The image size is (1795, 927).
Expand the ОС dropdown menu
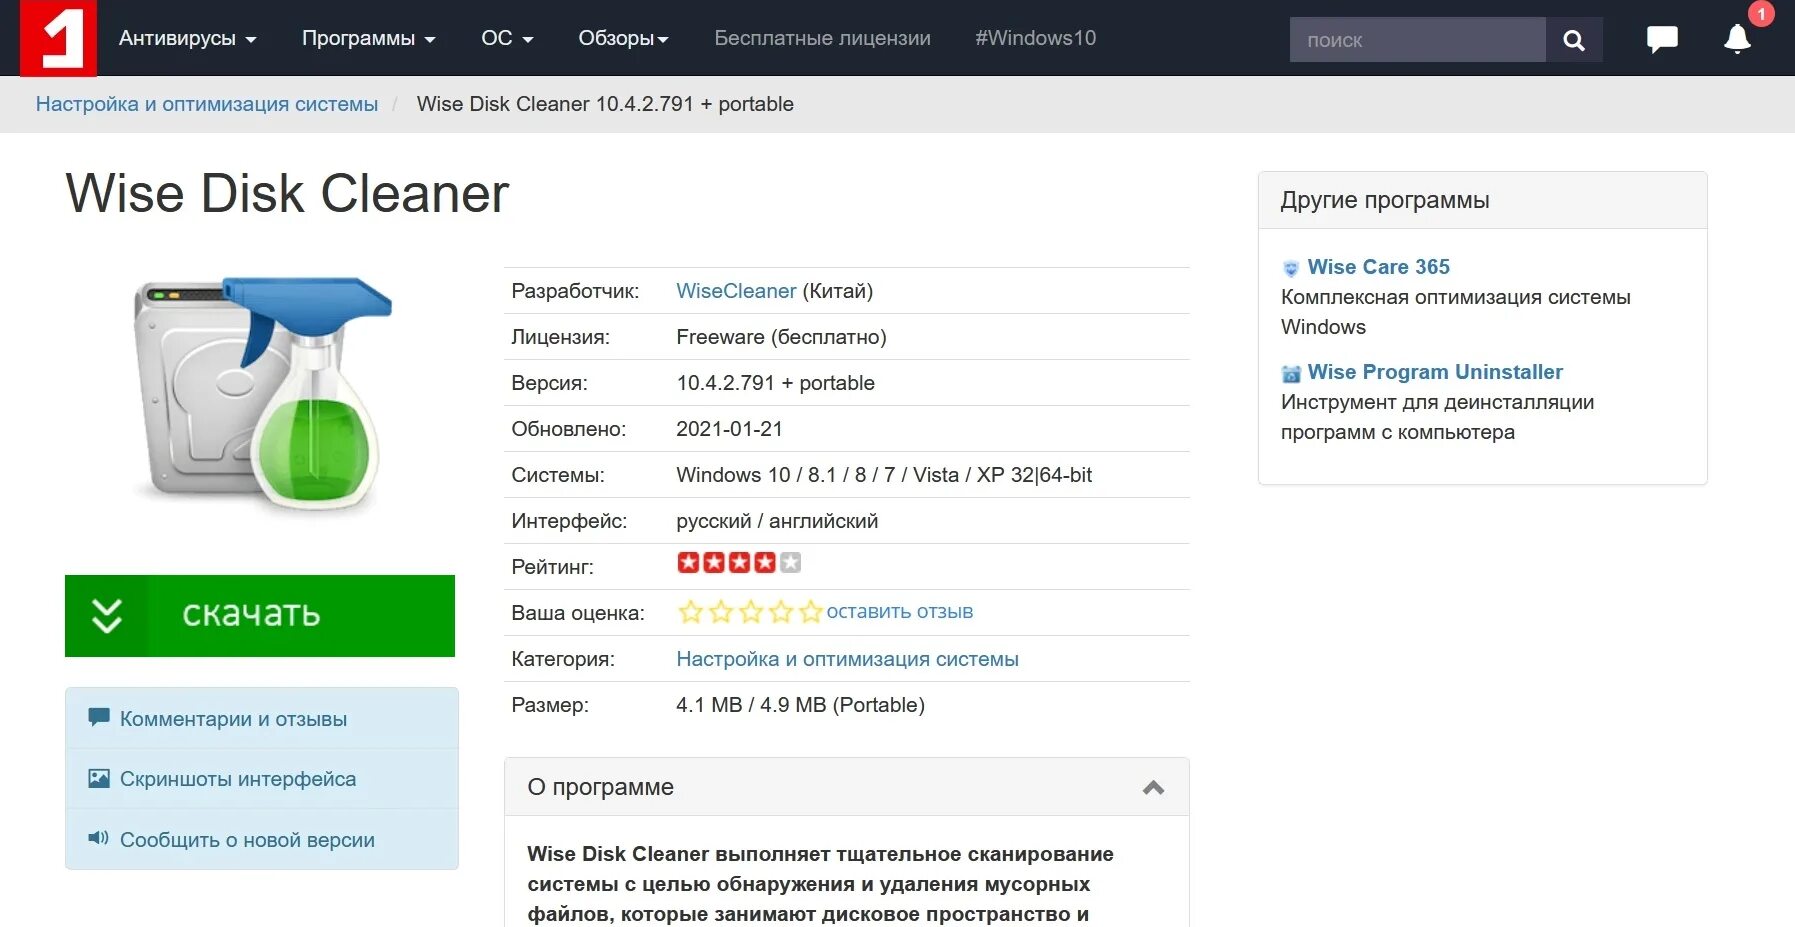(x=507, y=38)
